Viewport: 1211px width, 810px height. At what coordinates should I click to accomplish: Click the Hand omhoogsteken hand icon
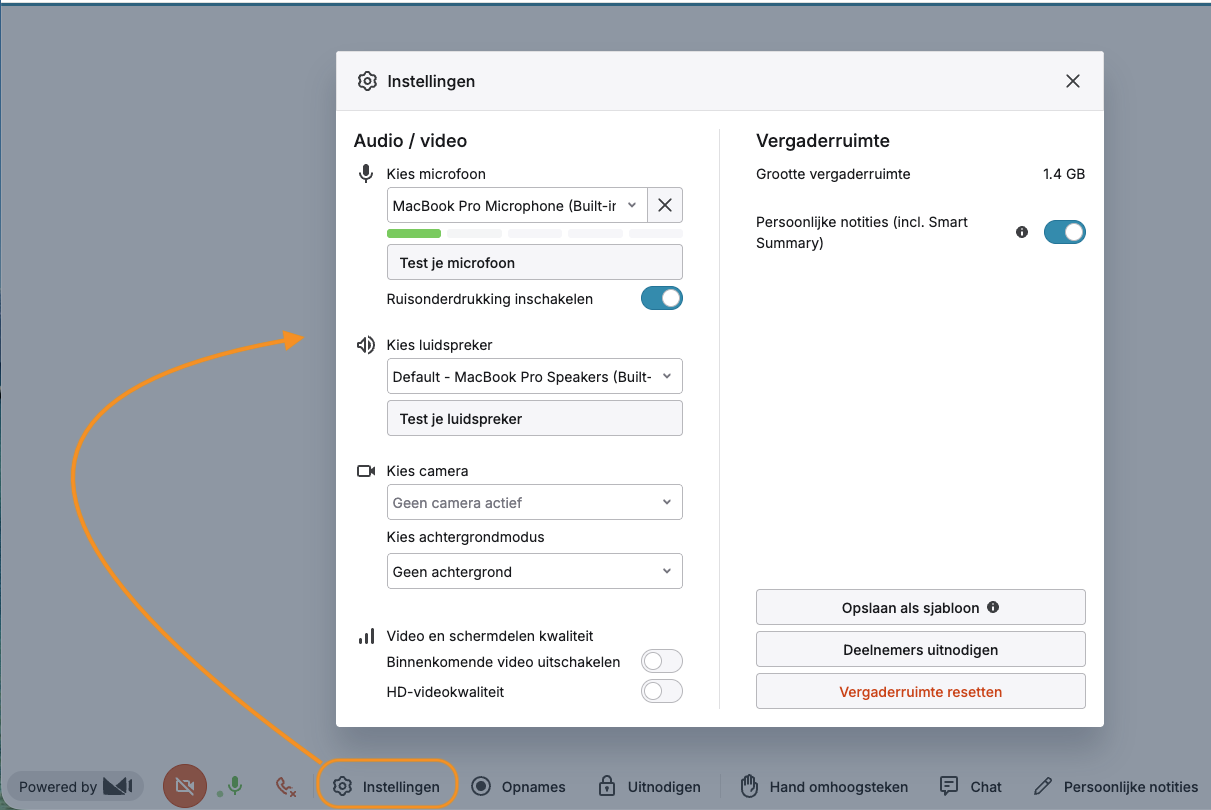750,786
